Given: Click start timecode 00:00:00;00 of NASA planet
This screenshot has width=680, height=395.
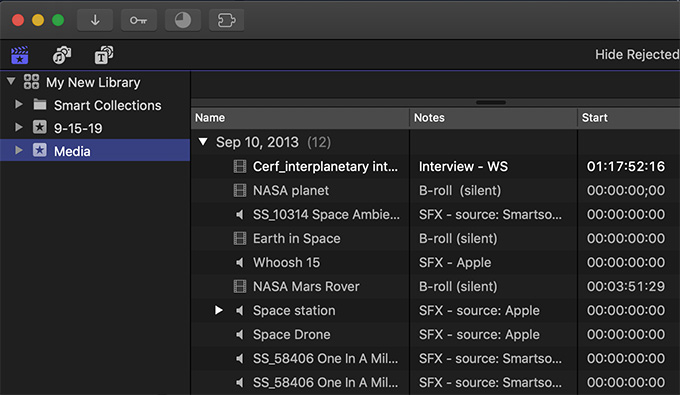Looking at the screenshot, I should tap(626, 190).
